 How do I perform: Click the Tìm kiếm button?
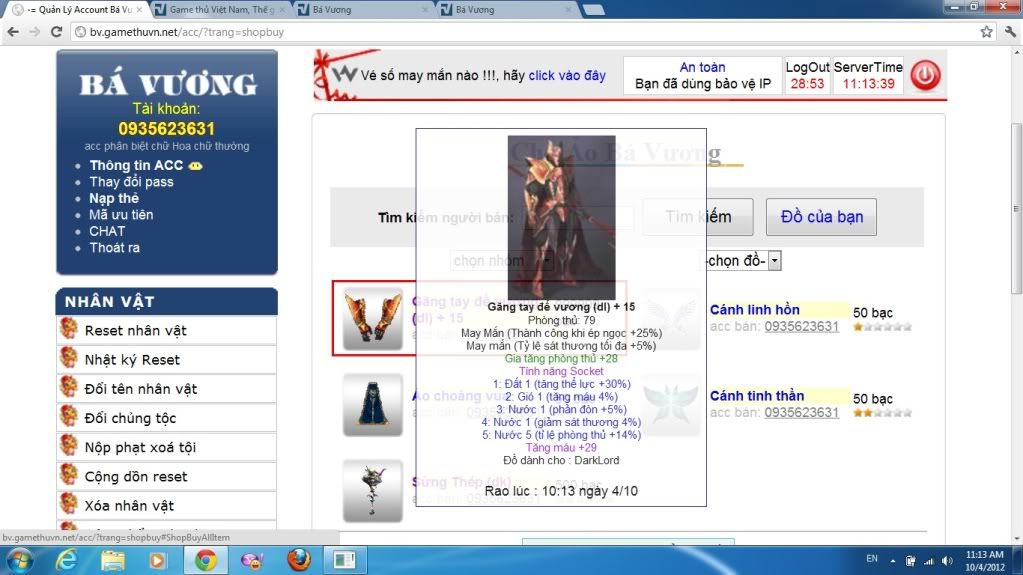pyautogui.click(x=698, y=217)
